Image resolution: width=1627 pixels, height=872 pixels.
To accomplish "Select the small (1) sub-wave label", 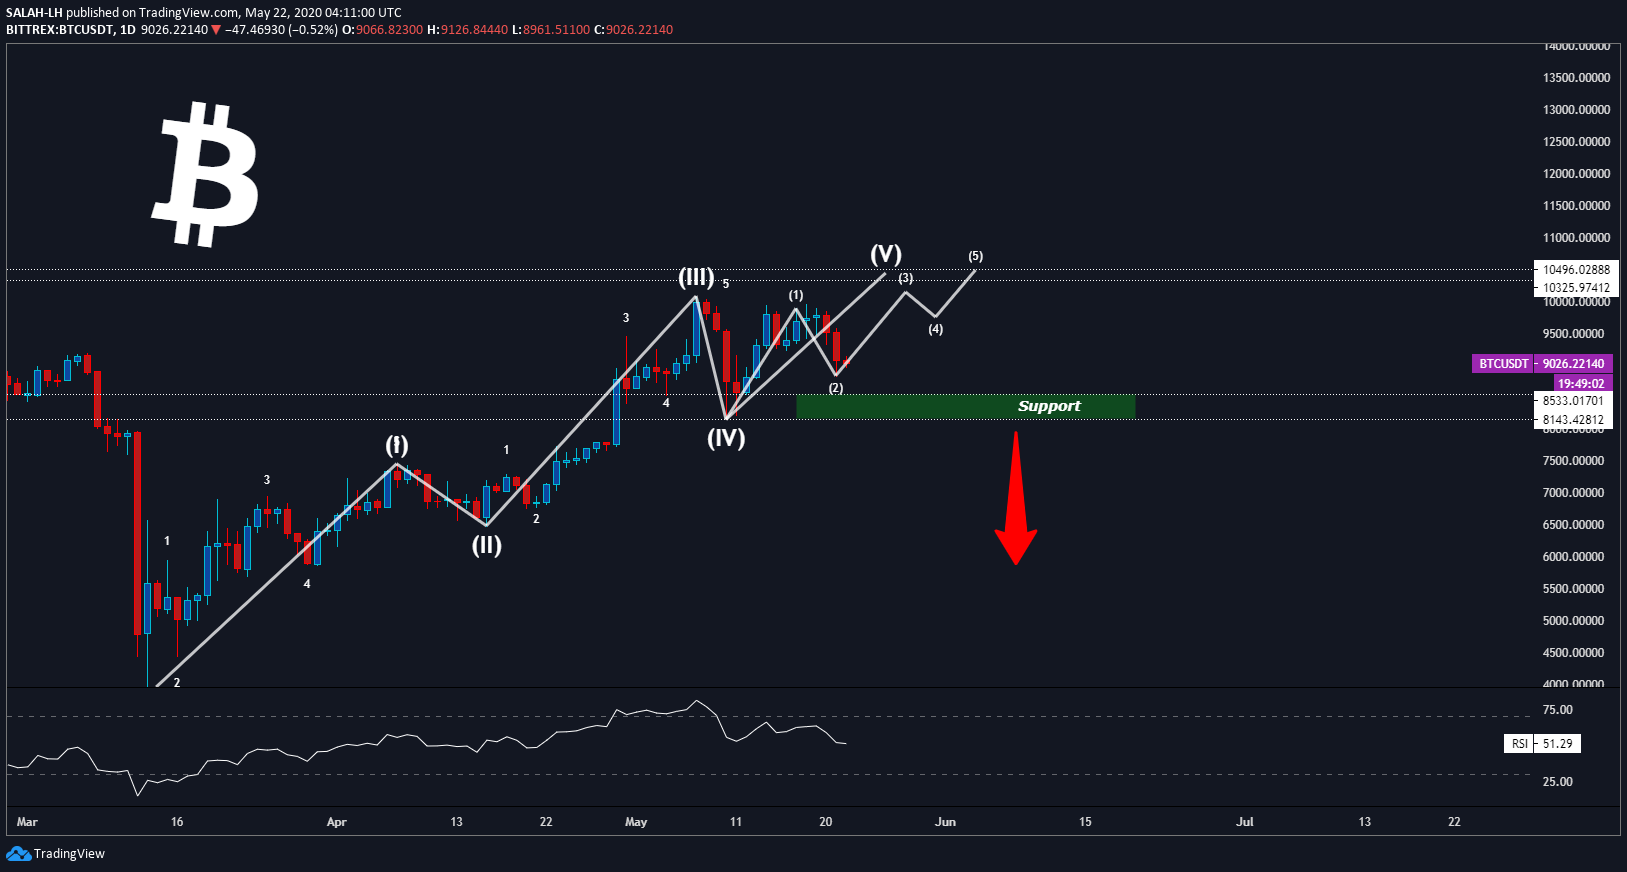I will click(796, 295).
